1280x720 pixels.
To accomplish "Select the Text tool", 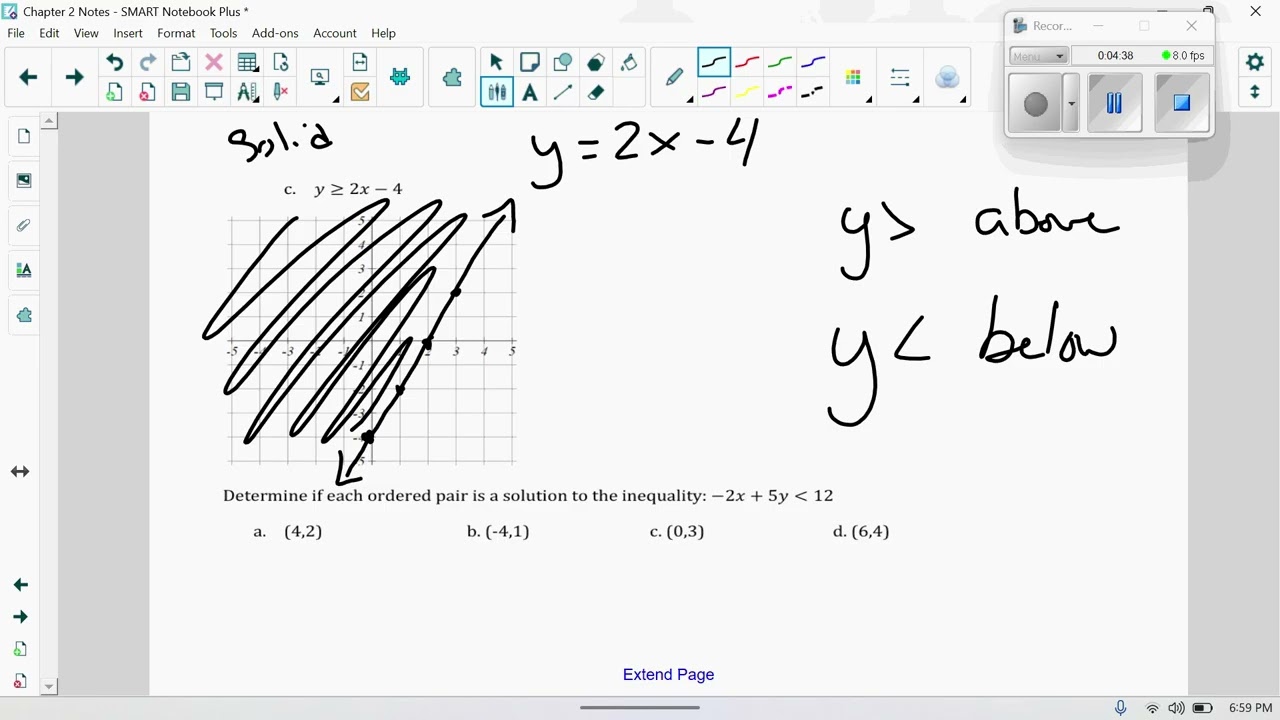I will point(530,93).
